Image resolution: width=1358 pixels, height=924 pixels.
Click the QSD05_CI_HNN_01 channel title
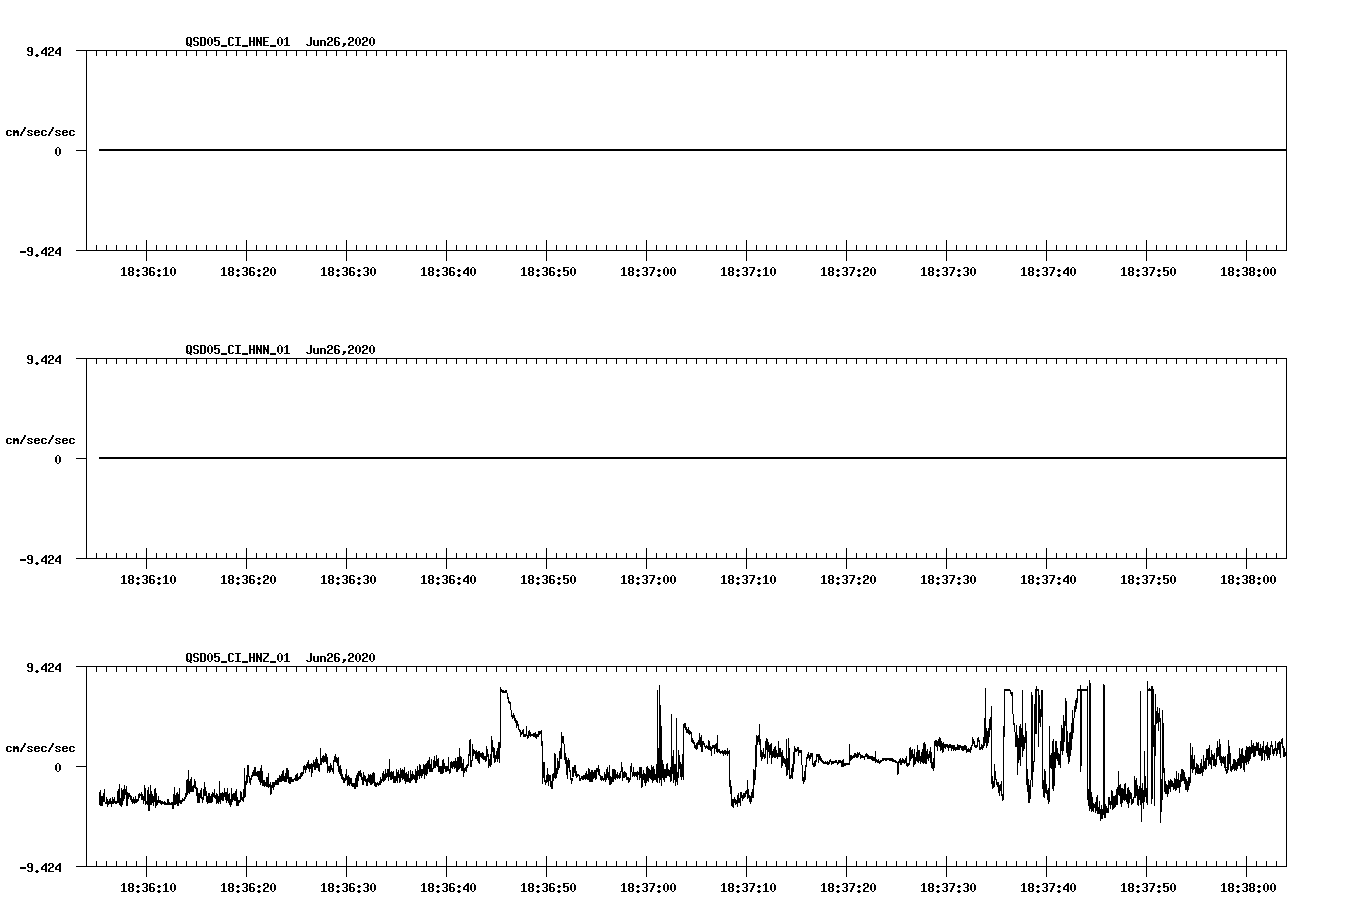238,350
